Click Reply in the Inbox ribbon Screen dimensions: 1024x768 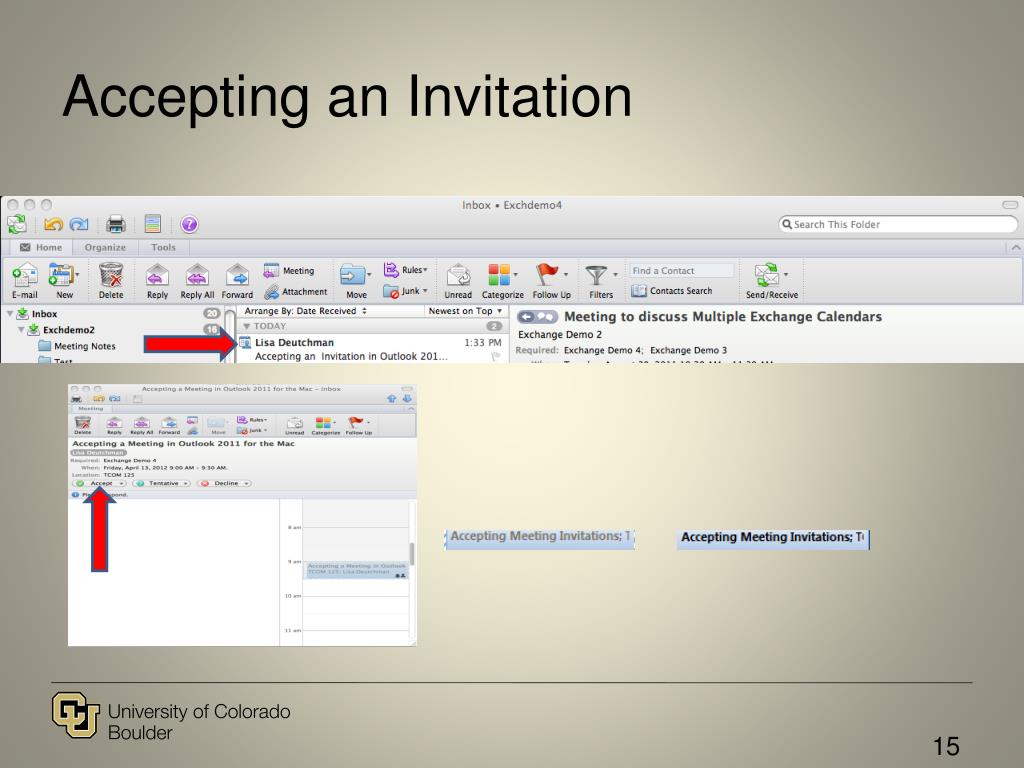[157, 281]
